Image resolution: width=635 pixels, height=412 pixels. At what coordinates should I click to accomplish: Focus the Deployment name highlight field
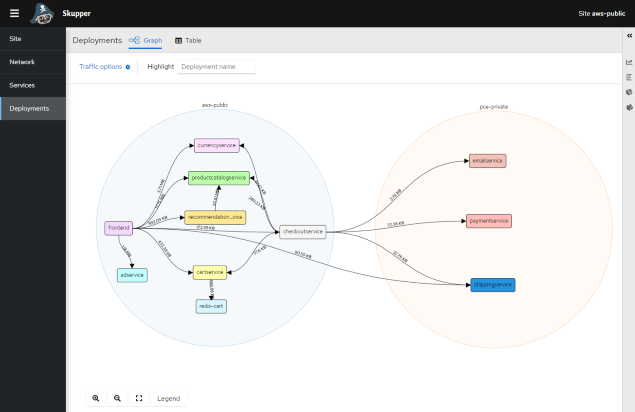[217, 66]
